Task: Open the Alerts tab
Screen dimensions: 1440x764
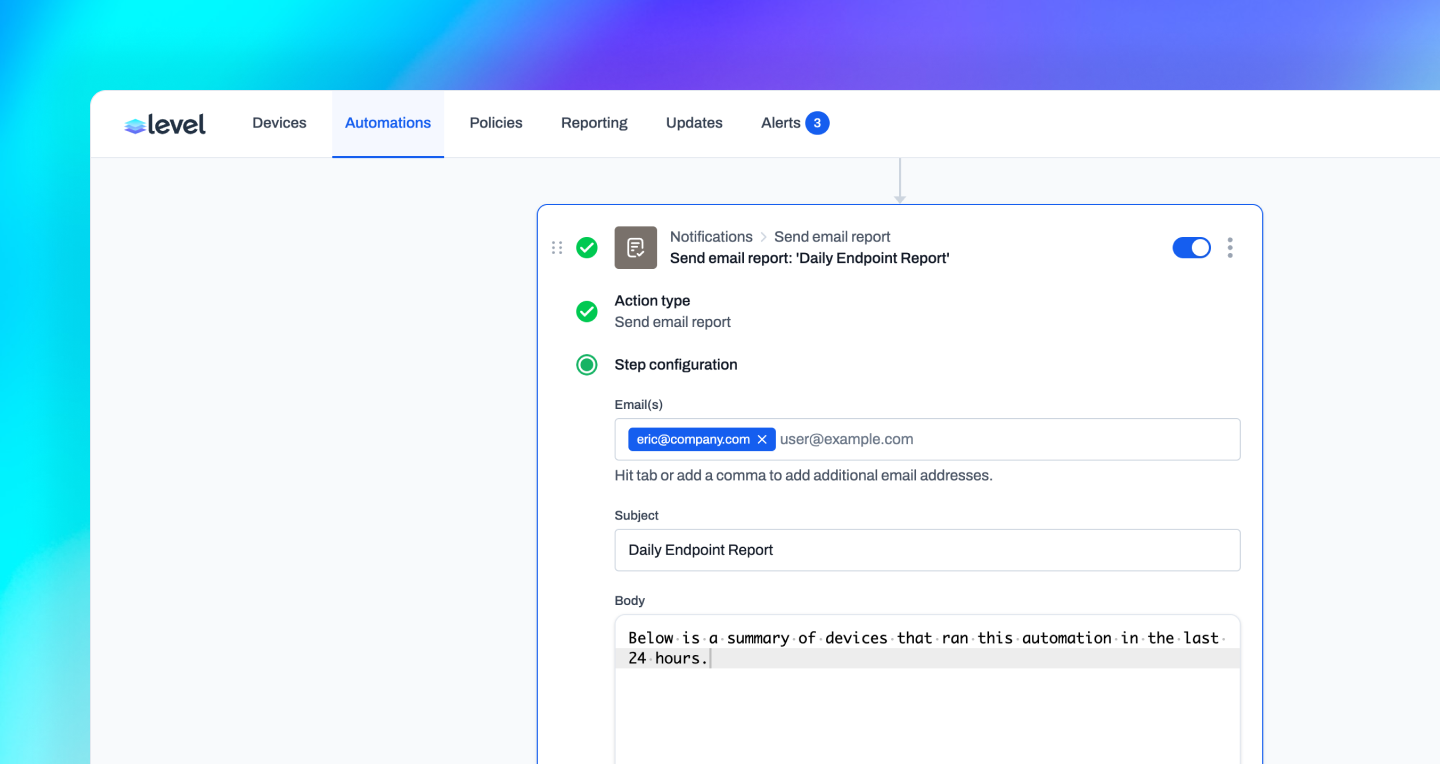Action: (781, 123)
